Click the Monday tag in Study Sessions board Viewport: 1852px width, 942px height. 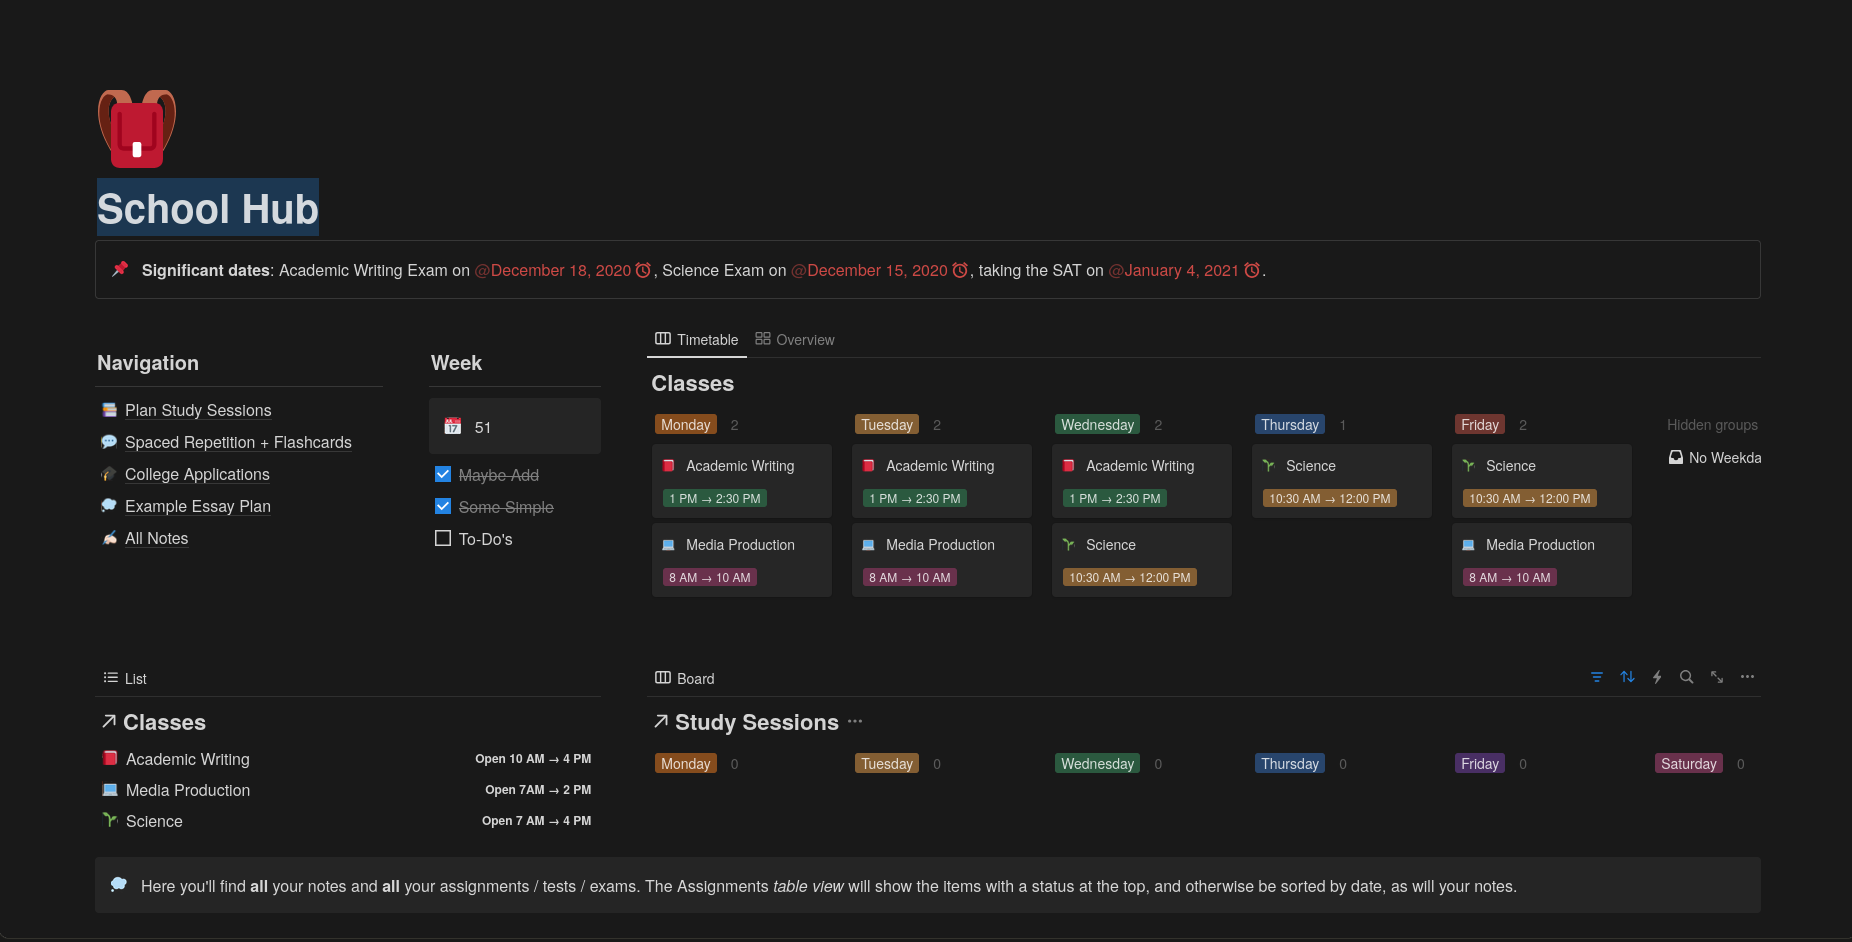pos(685,764)
